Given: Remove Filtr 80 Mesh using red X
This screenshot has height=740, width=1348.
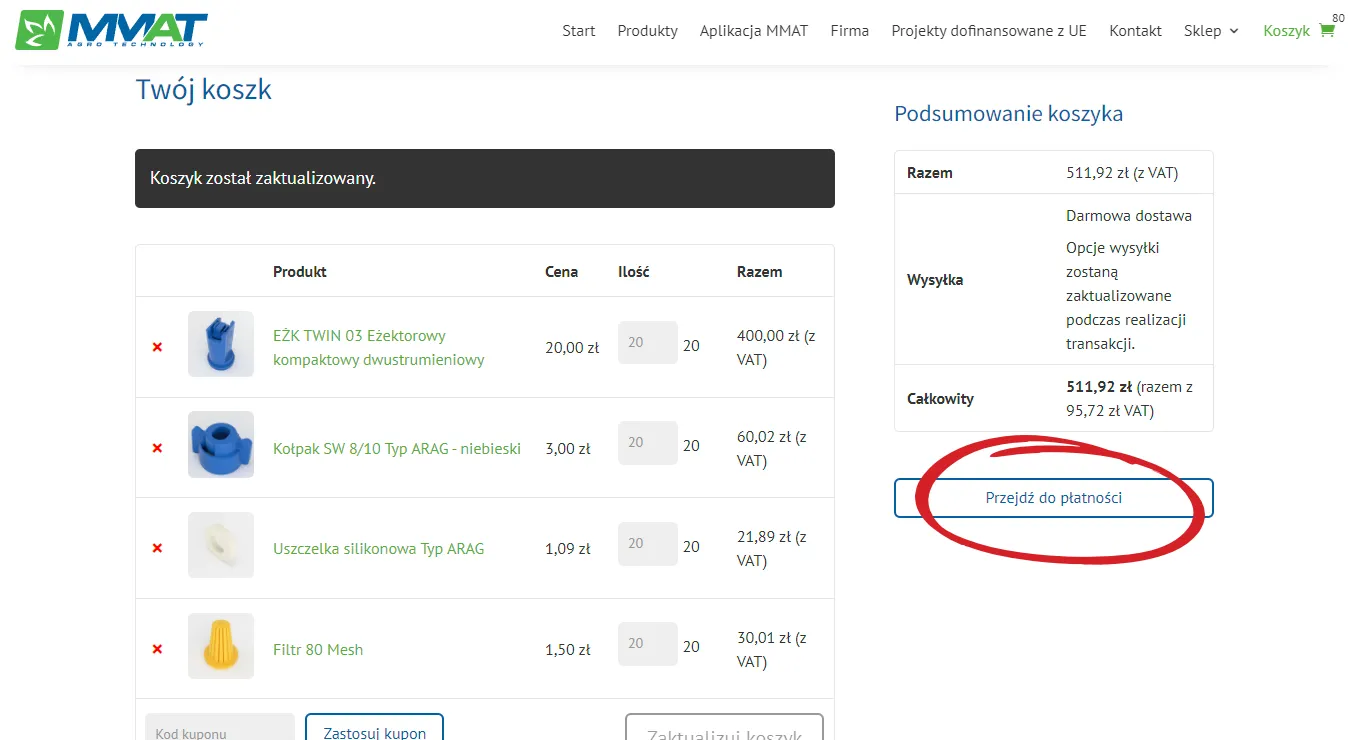Looking at the screenshot, I should 157,649.
